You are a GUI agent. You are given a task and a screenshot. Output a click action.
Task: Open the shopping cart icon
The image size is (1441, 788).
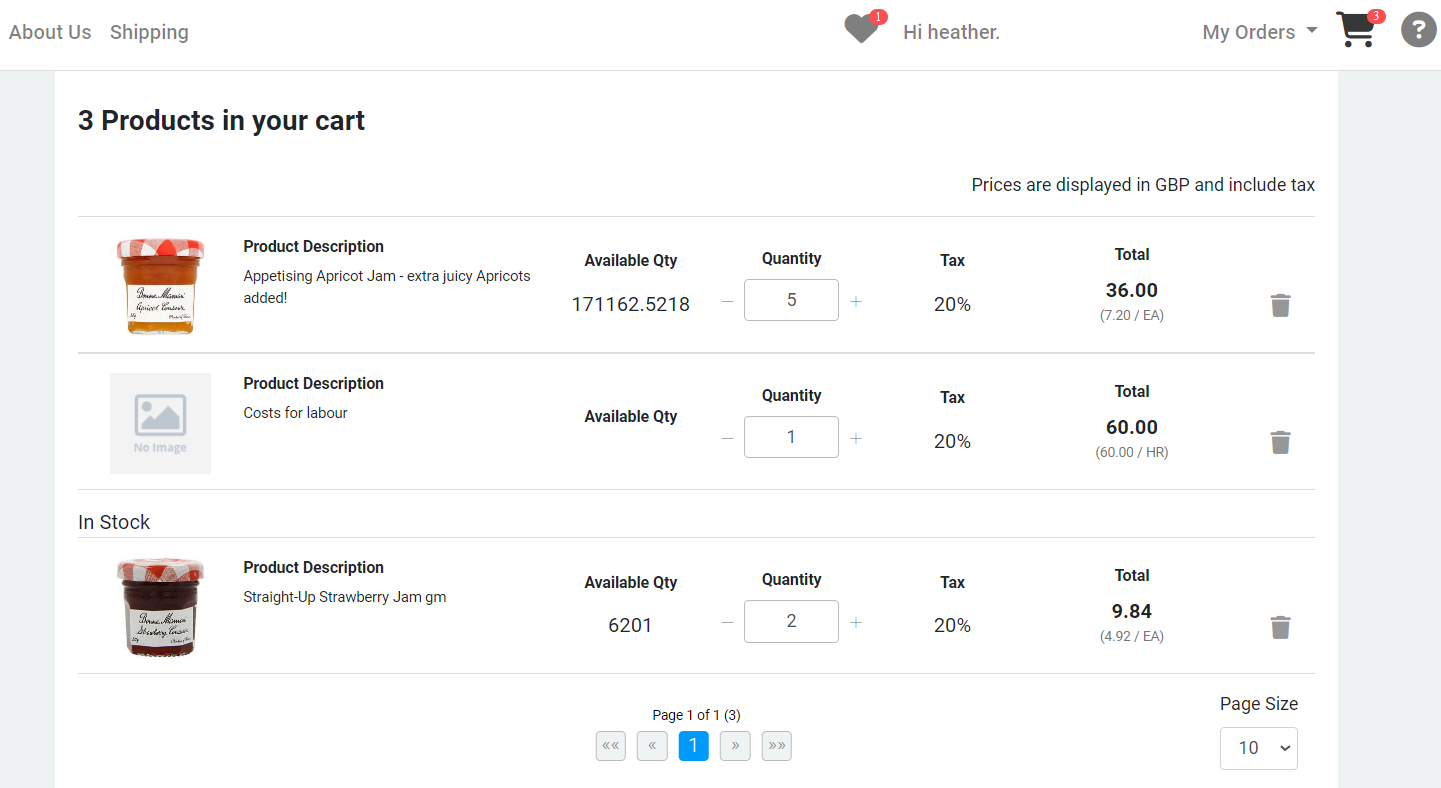pyautogui.click(x=1356, y=31)
